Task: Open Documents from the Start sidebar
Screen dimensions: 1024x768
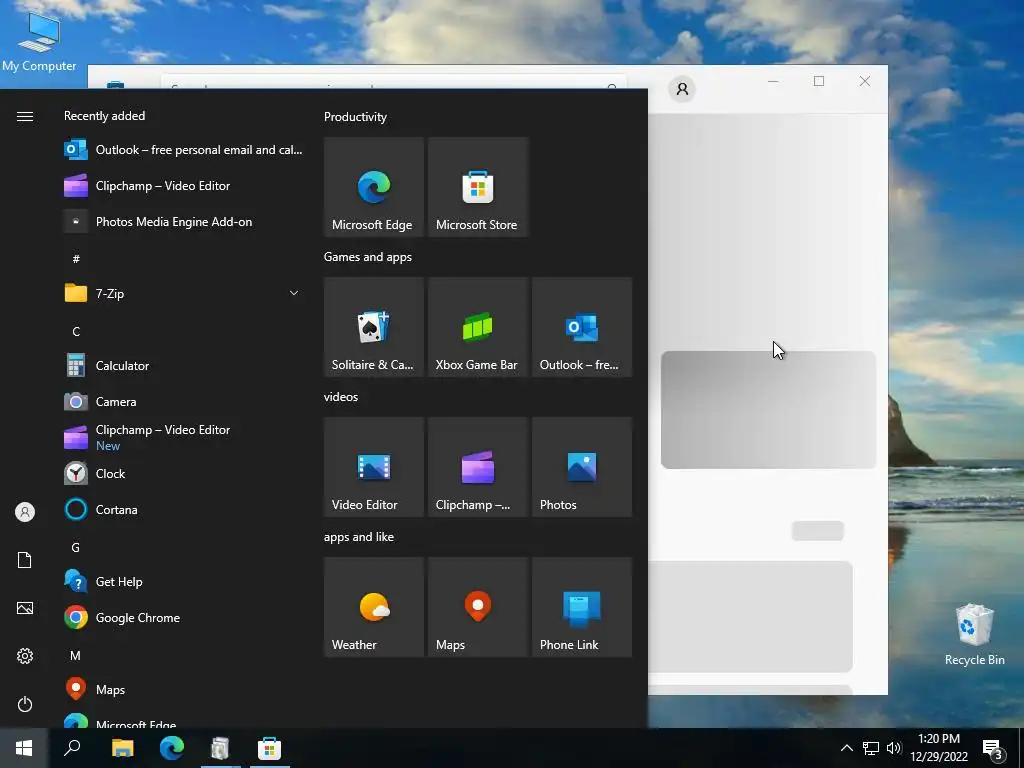Action: [x=25, y=560]
